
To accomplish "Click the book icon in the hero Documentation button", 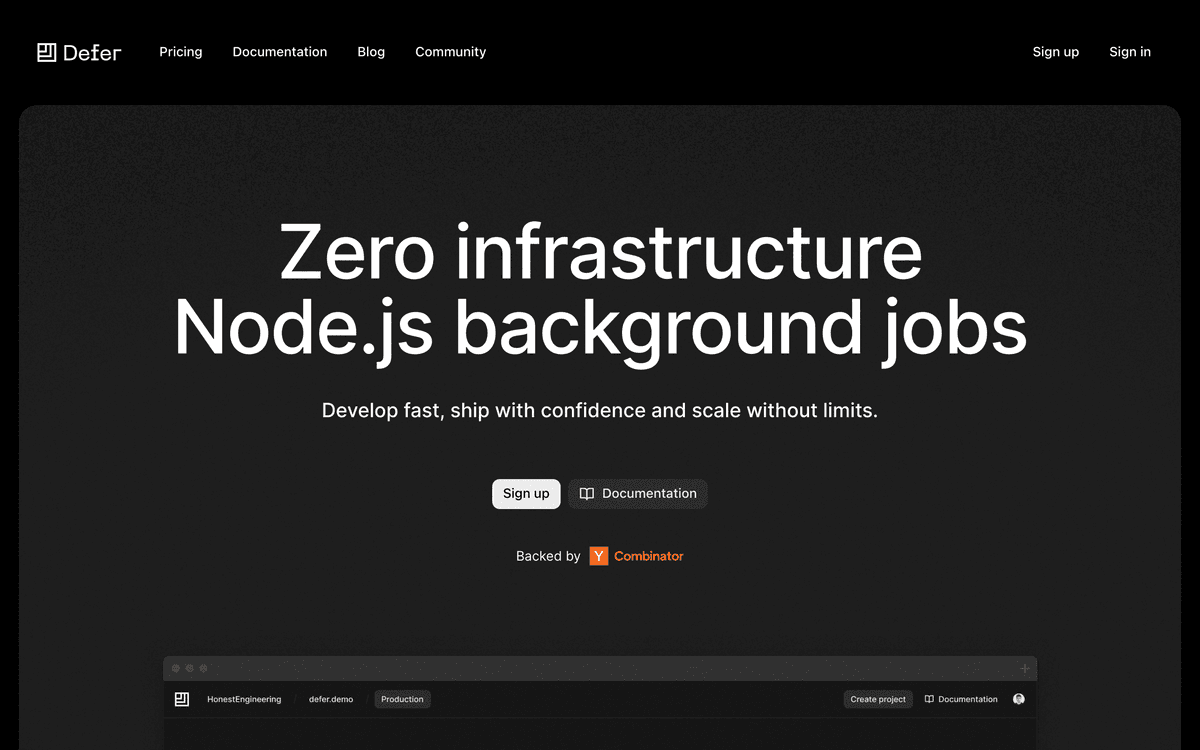I will (587, 494).
